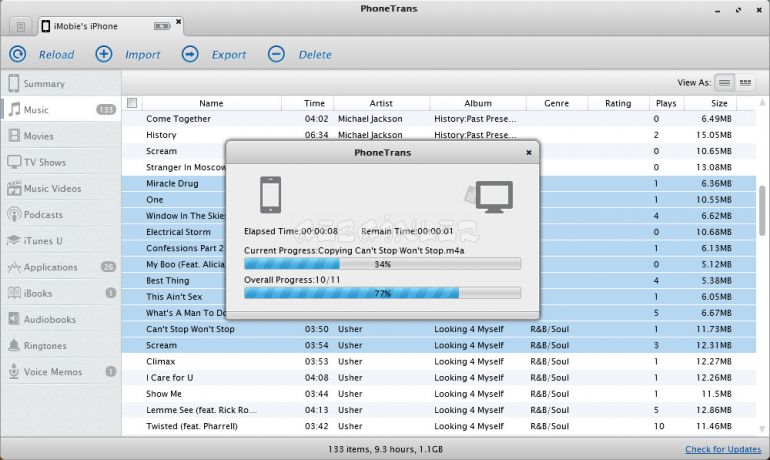Viewport: 770px width, 460px height.
Task: Click the Delete button label
Action: point(315,54)
